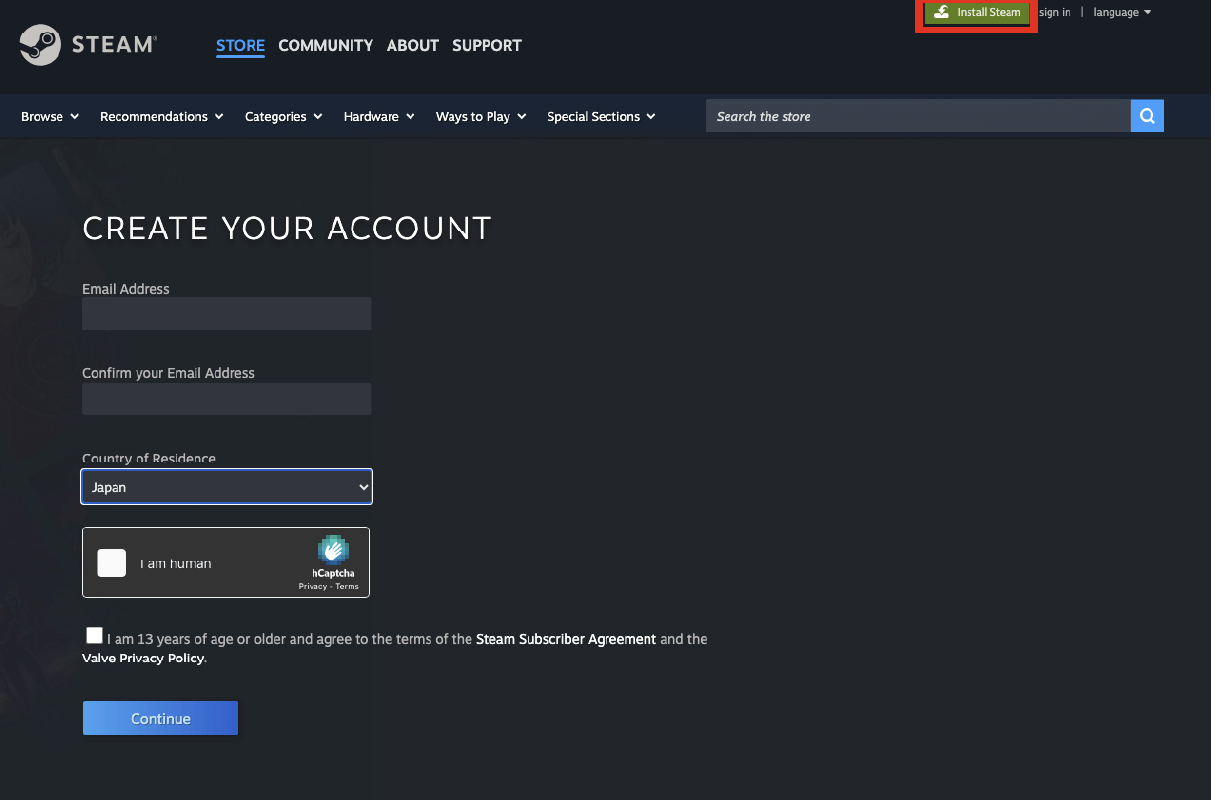
Task: Focus the Search the store field
Action: [x=918, y=117]
